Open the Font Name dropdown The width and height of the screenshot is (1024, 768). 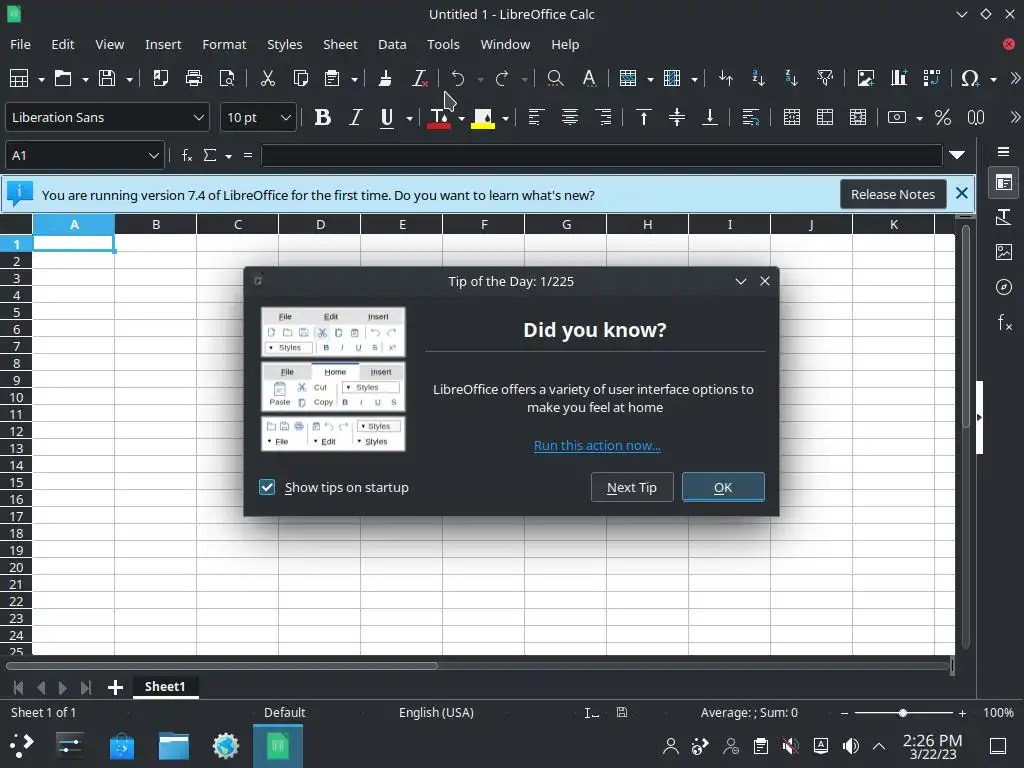coord(199,118)
